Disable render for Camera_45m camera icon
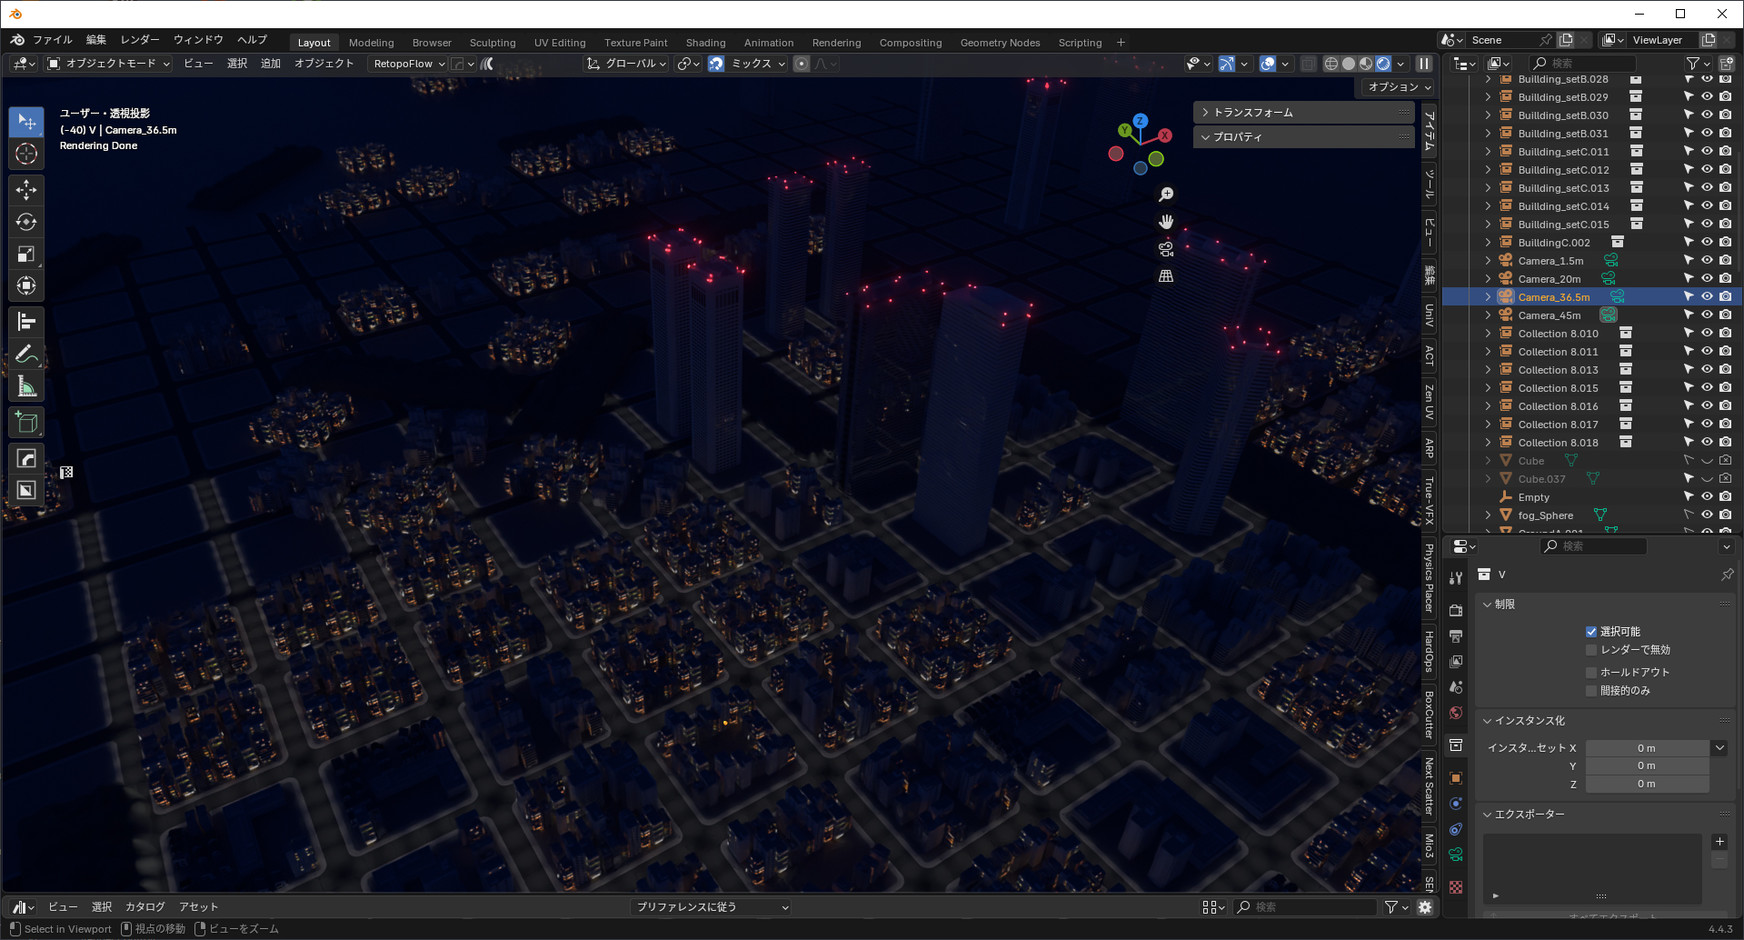 [x=1725, y=315]
